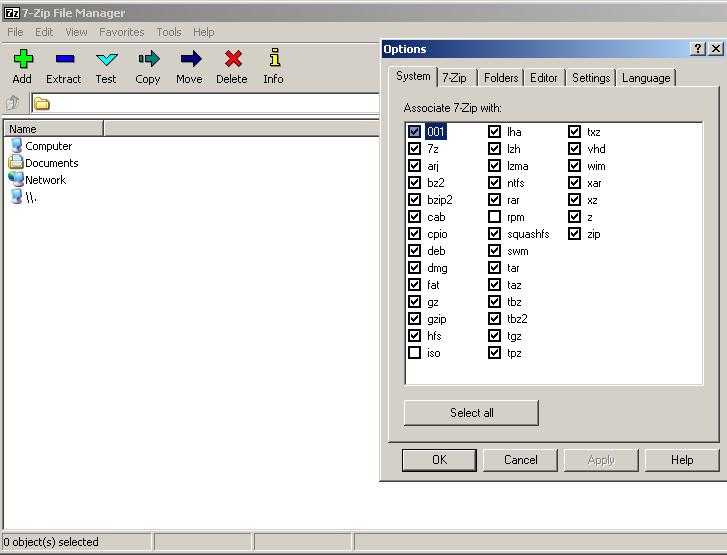Open the Help menu
Image resolution: width=727 pixels, height=555 pixels.
[x=204, y=32]
